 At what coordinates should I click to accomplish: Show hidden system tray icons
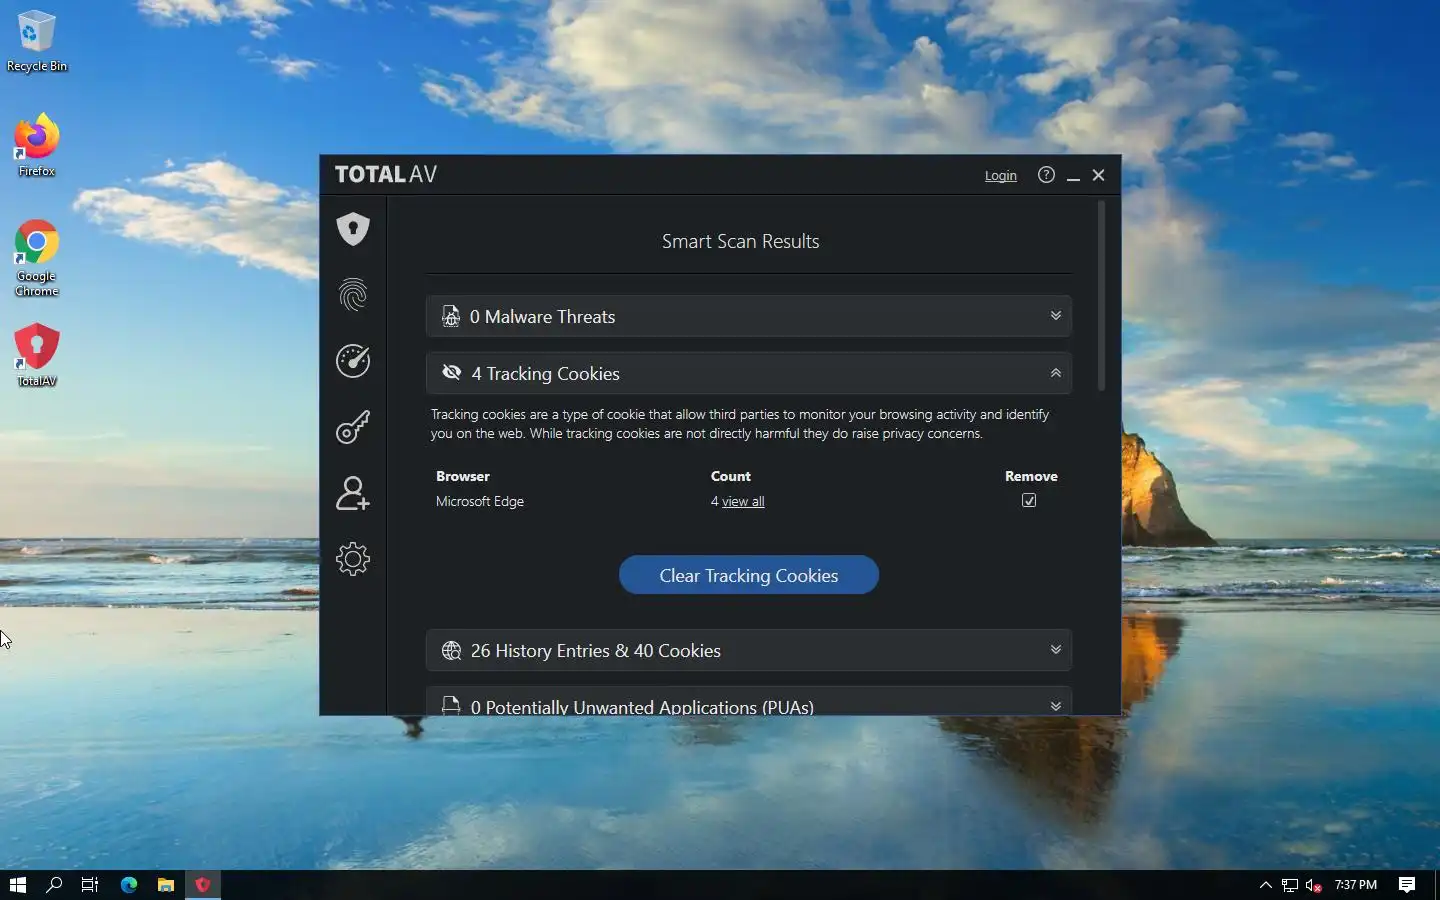[1265, 885]
